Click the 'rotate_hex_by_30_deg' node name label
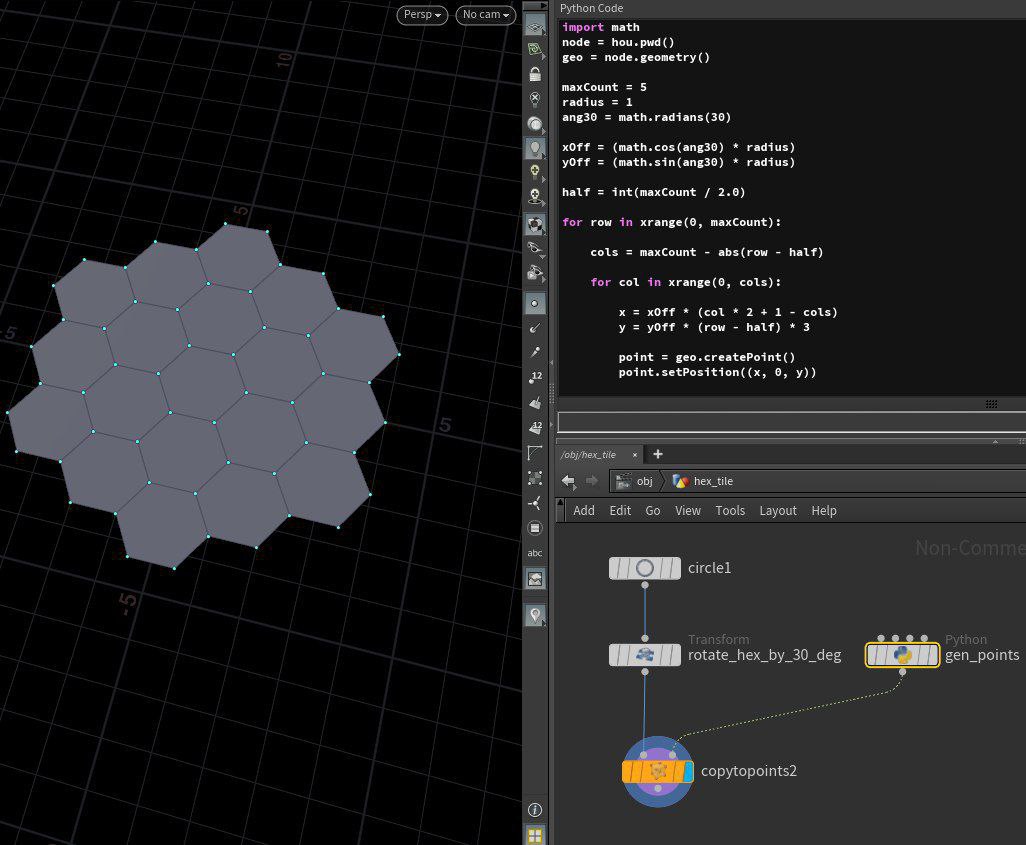1026x845 pixels. pyautogui.click(x=764, y=655)
